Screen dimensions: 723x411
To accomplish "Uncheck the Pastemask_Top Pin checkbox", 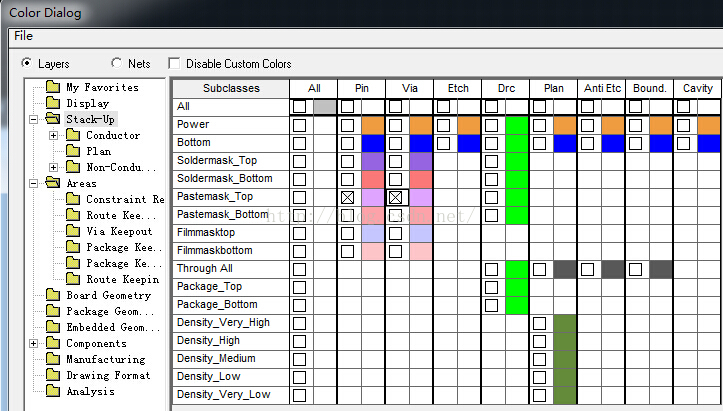I will coord(347,197).
